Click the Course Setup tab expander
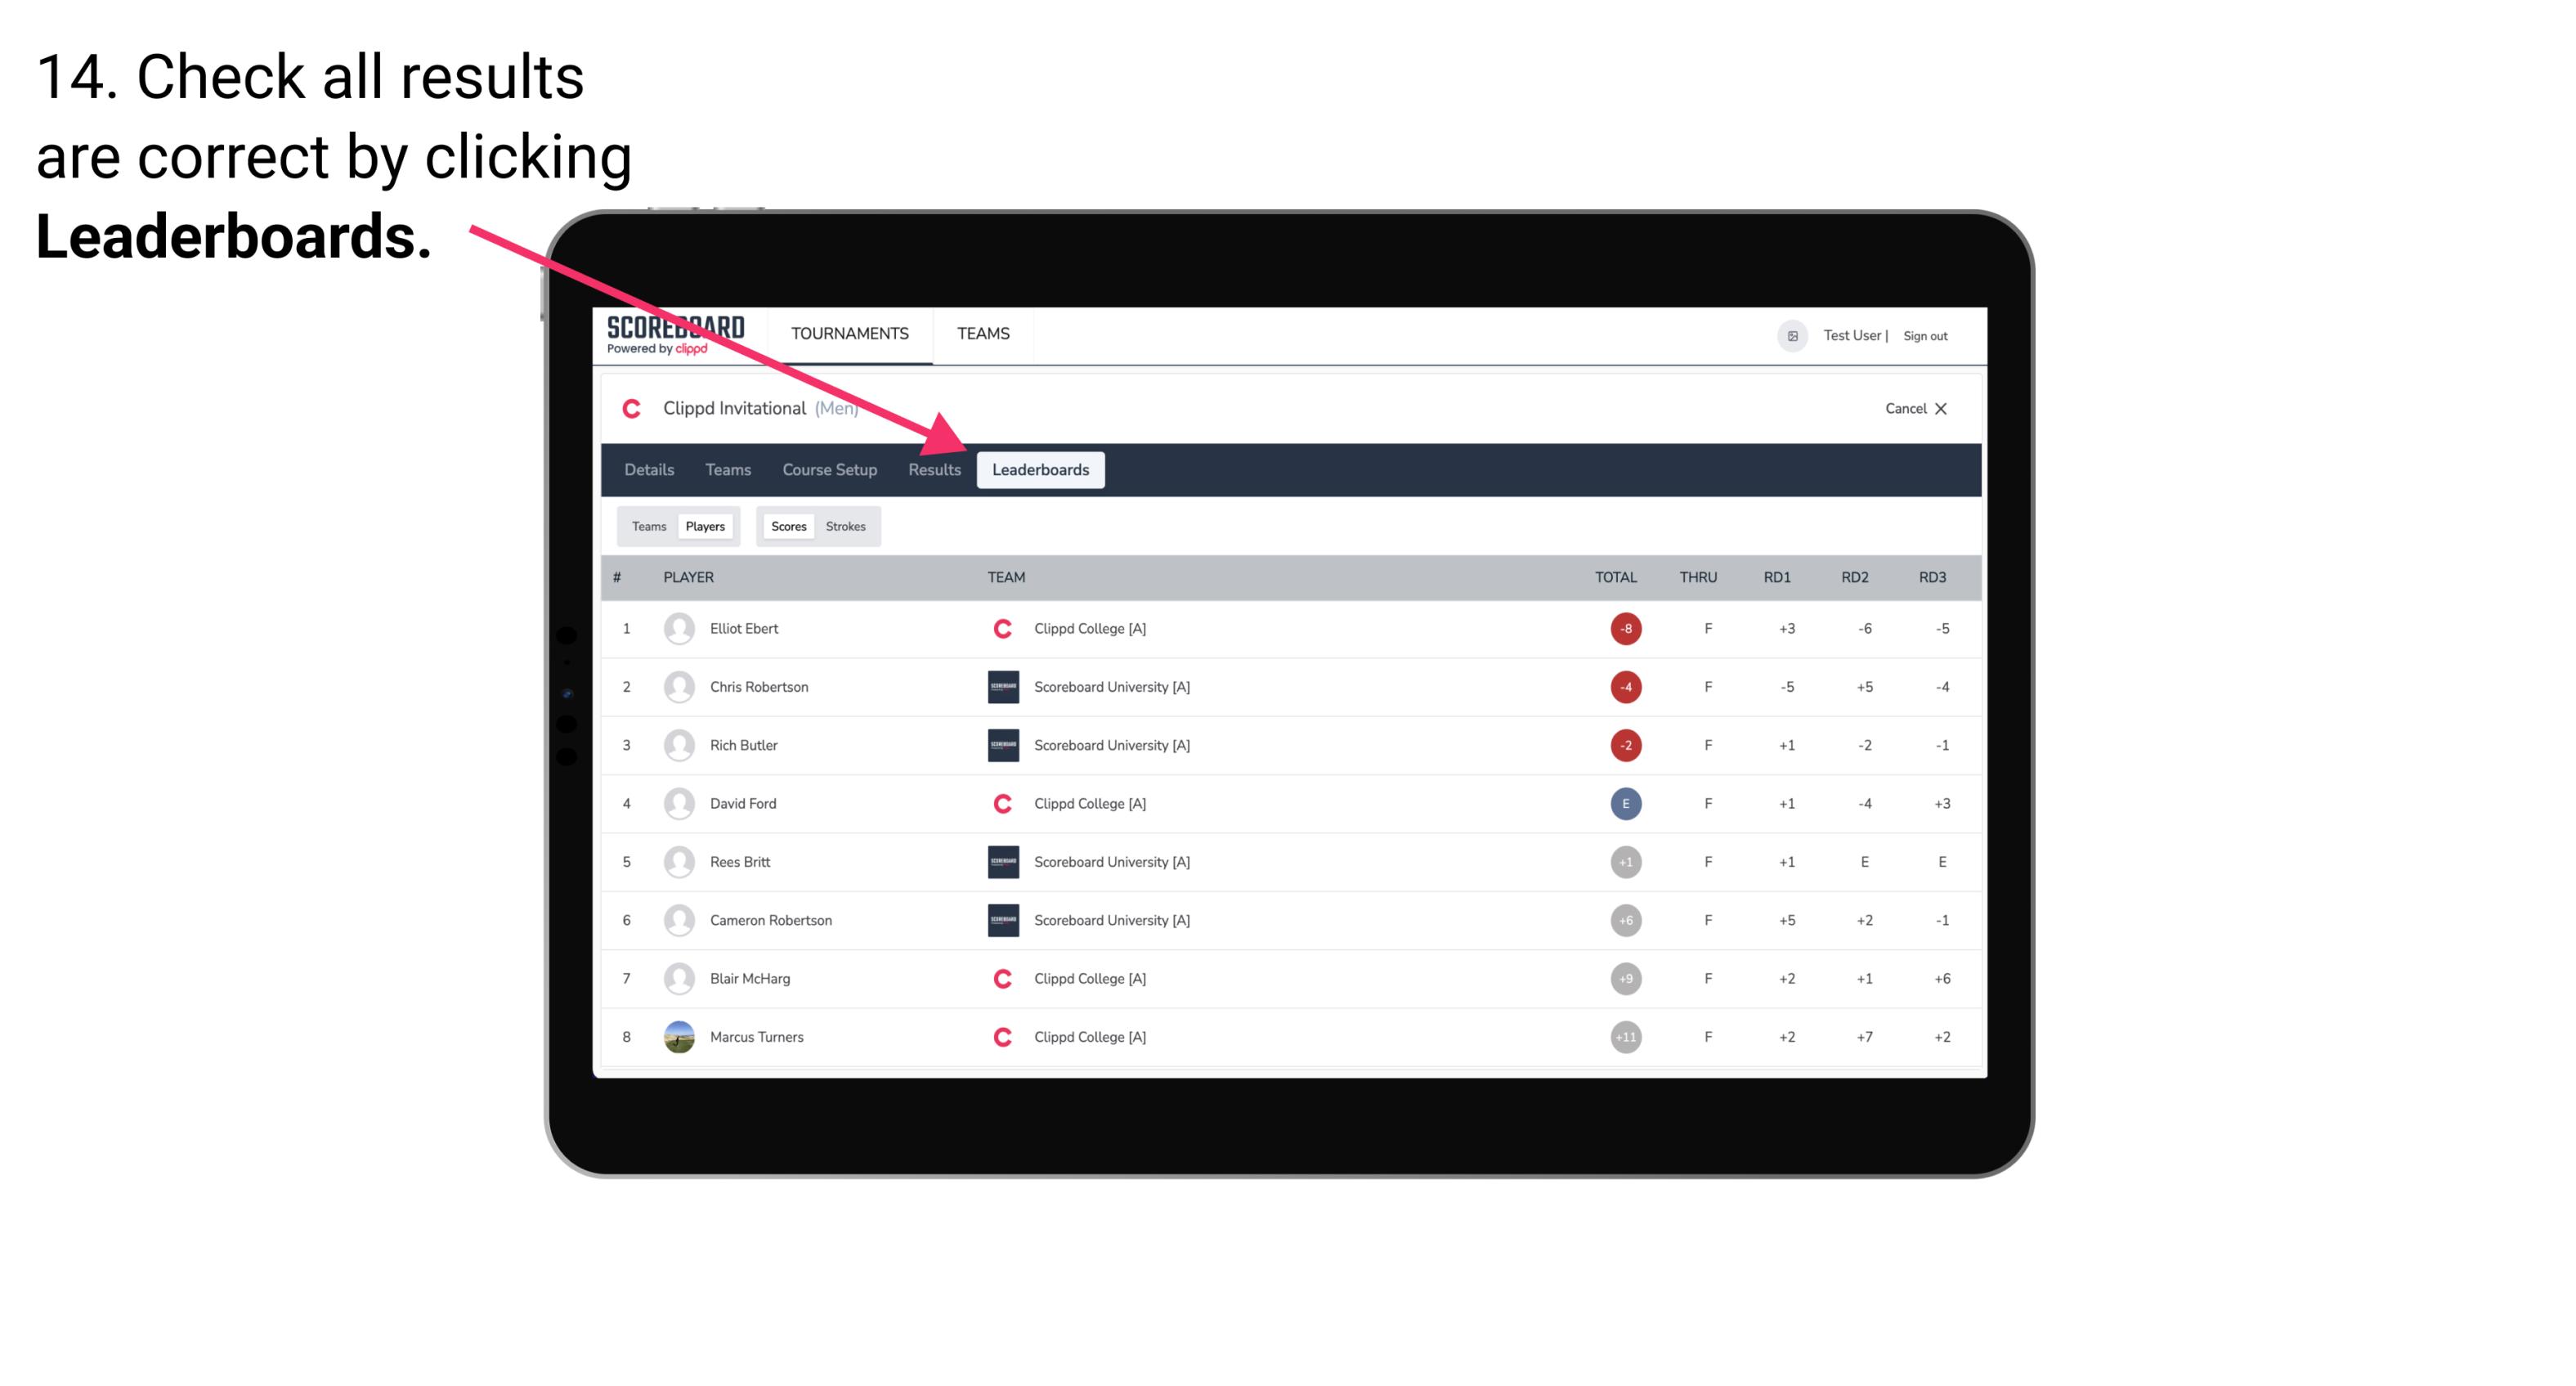2576x1386 pixels. [x=826, y=471]
